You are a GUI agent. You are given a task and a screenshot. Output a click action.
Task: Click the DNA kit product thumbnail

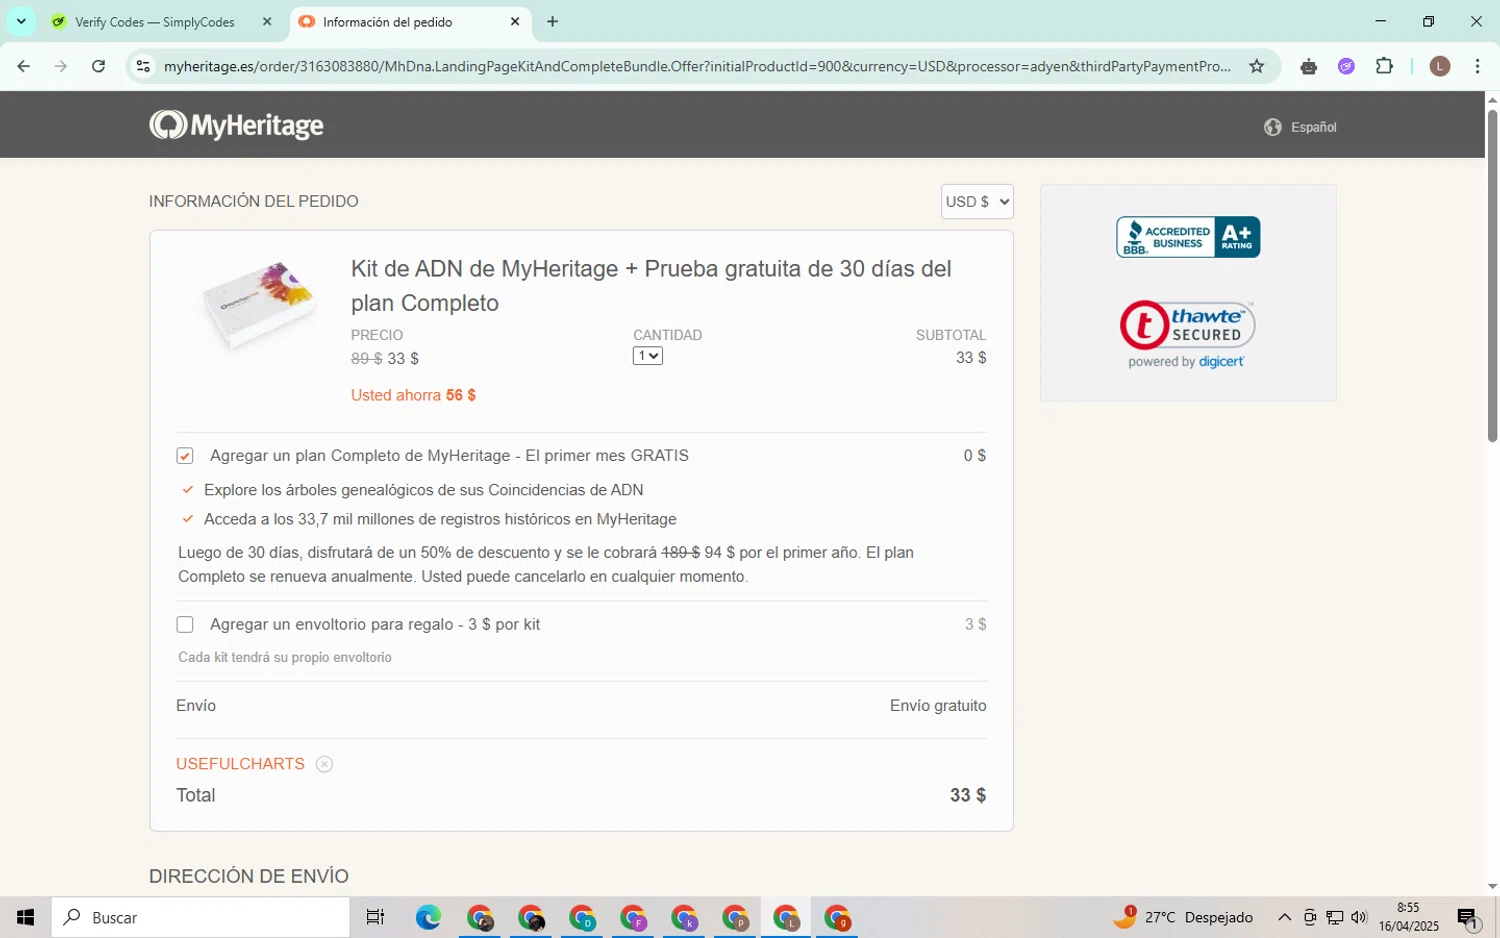coord(258,305)
